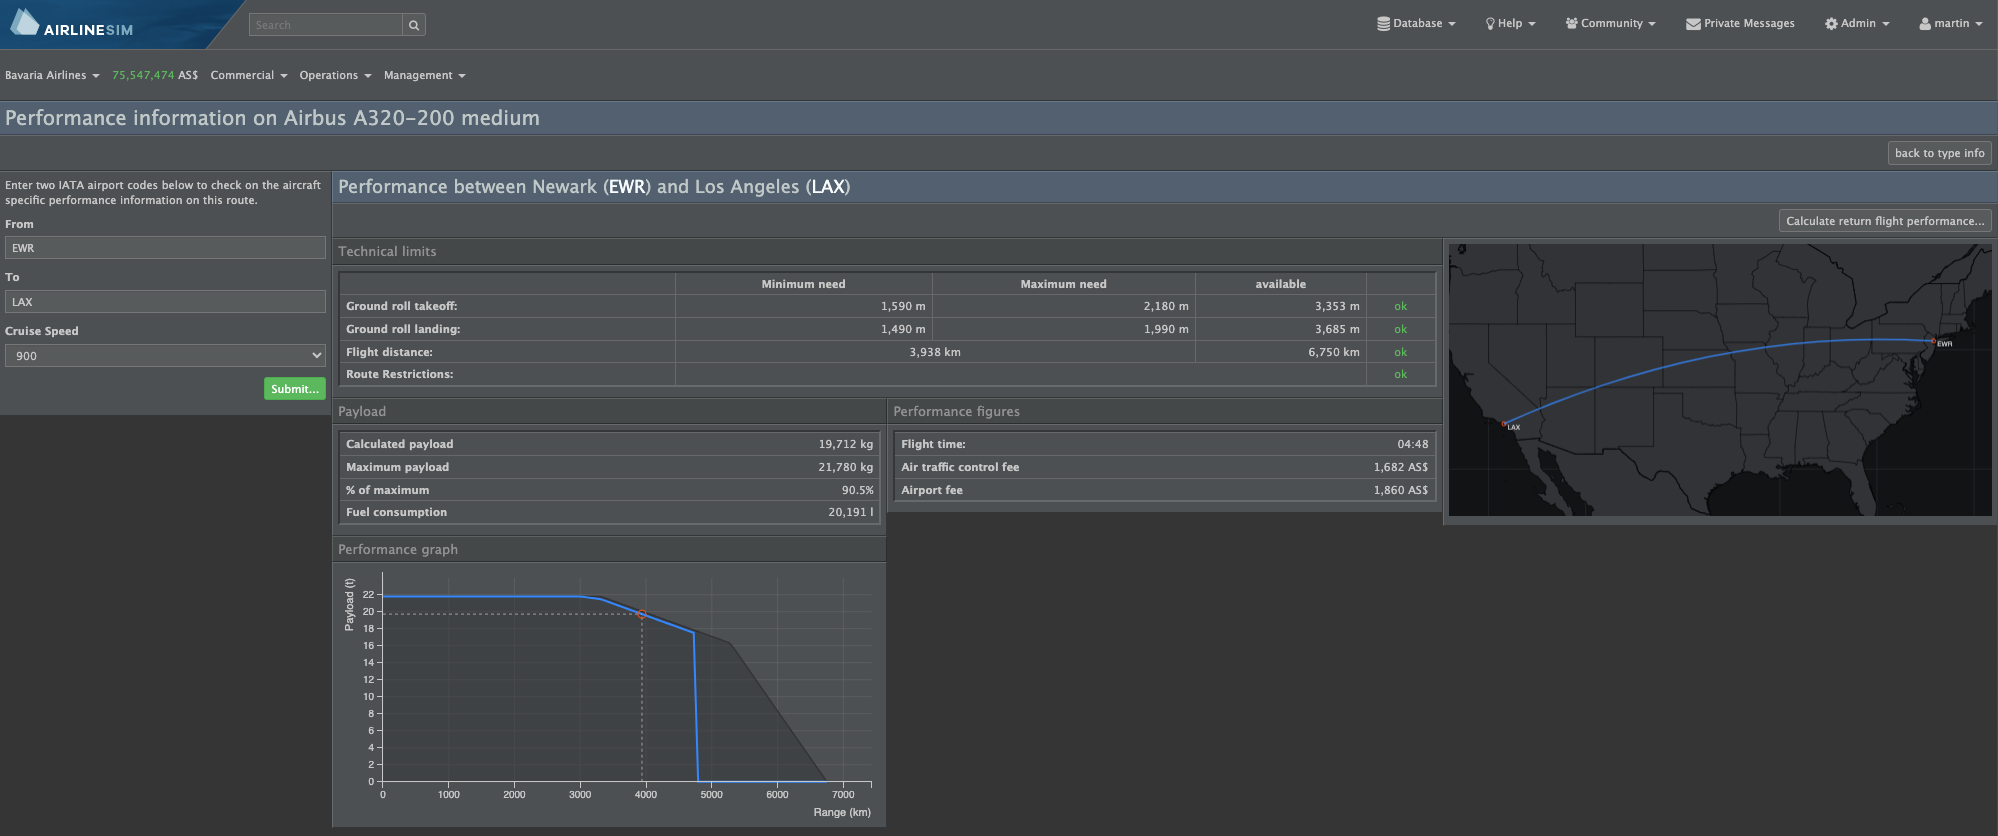Open the Cruise Speed dropdown
1998x836 pixels.
(165, 356)
